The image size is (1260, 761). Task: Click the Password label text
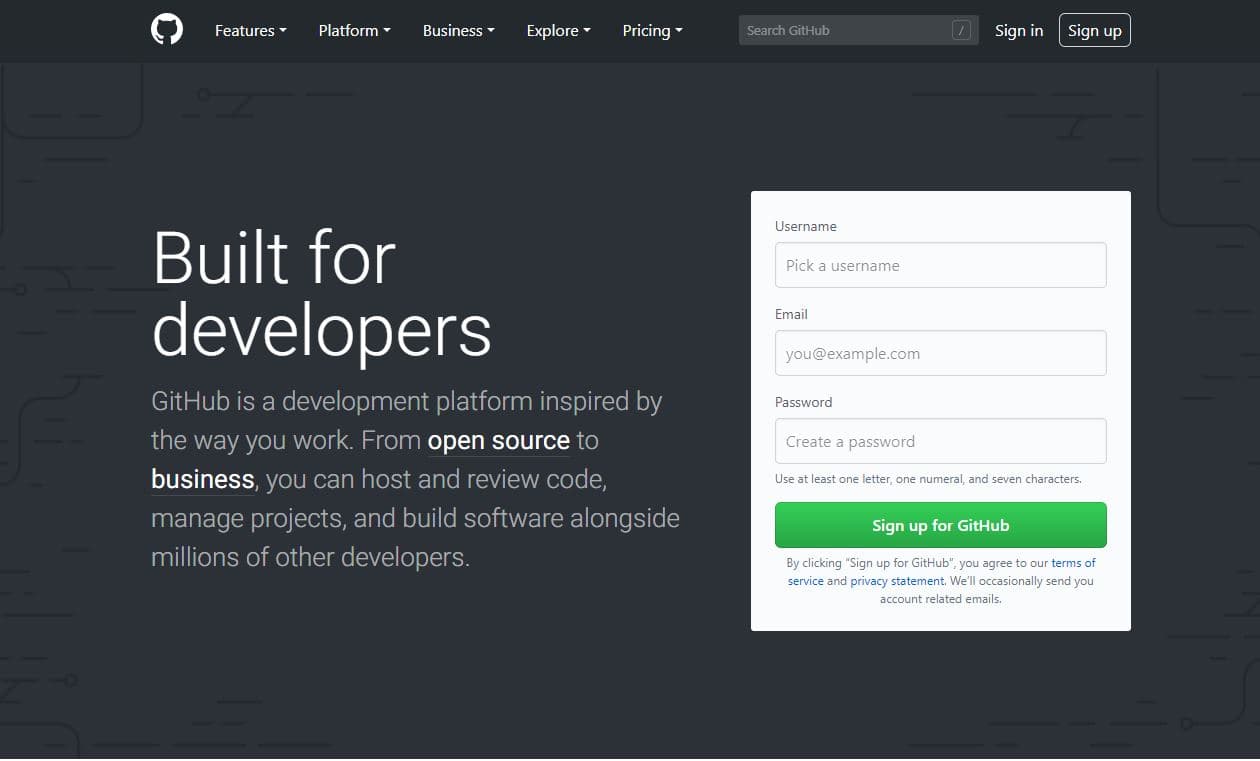pyautogui.click(x=803, y=402)
